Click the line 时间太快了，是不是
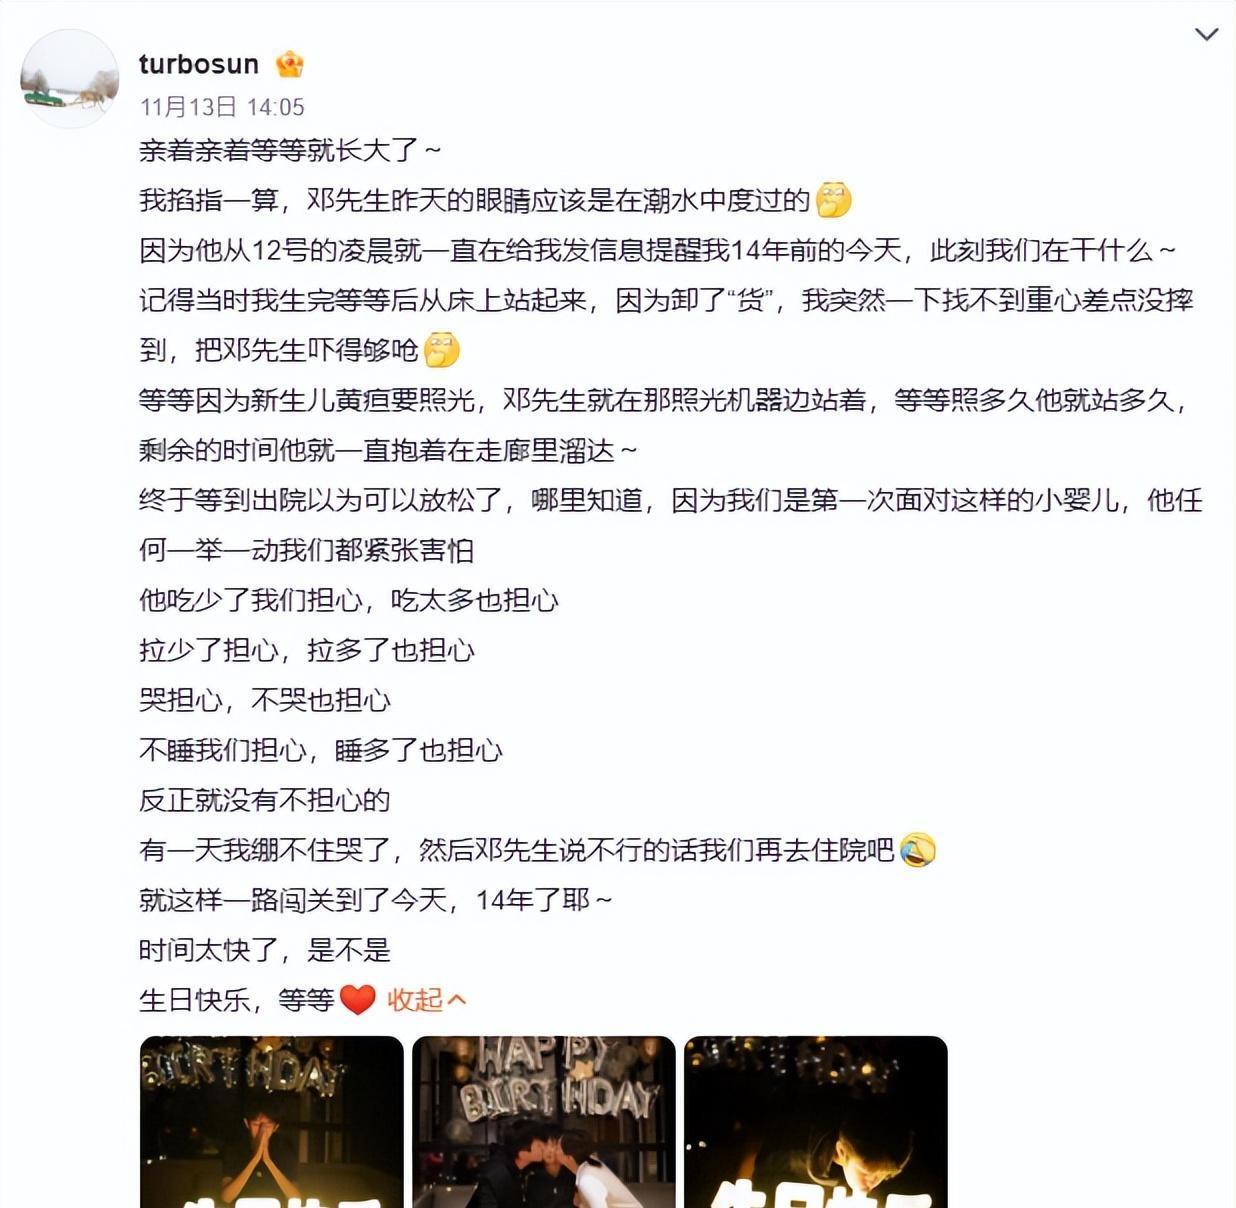This screenshot has width=1236, height=1208. 264,950
